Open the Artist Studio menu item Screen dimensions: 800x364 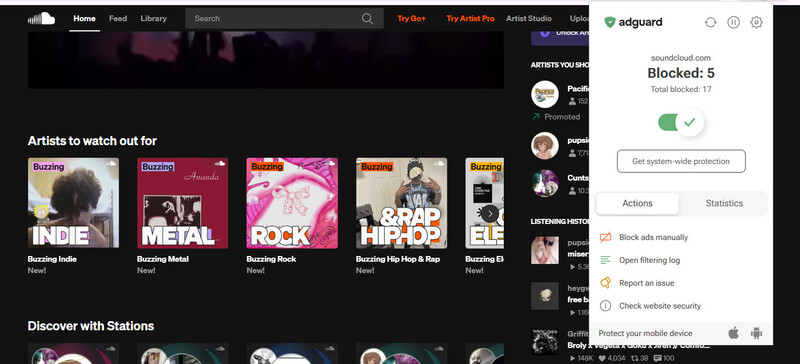pyautogui.click(x=529, y=18)
